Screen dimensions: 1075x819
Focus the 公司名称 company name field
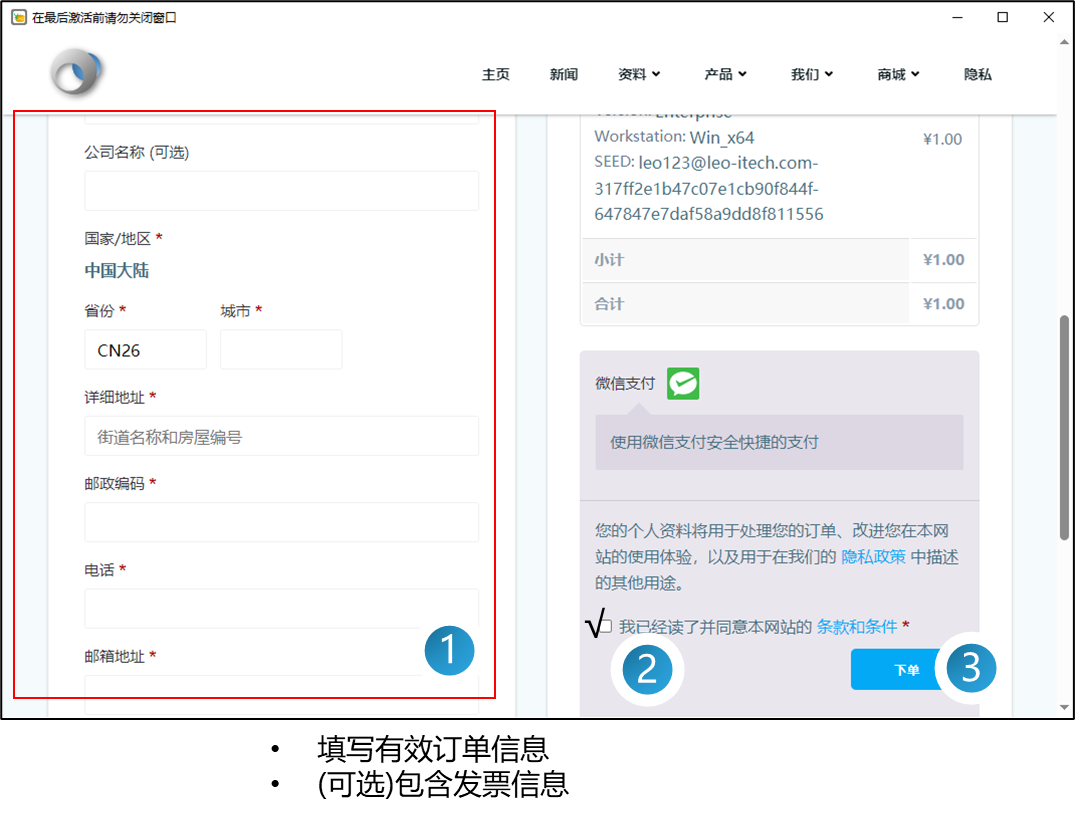click(281, 191)
